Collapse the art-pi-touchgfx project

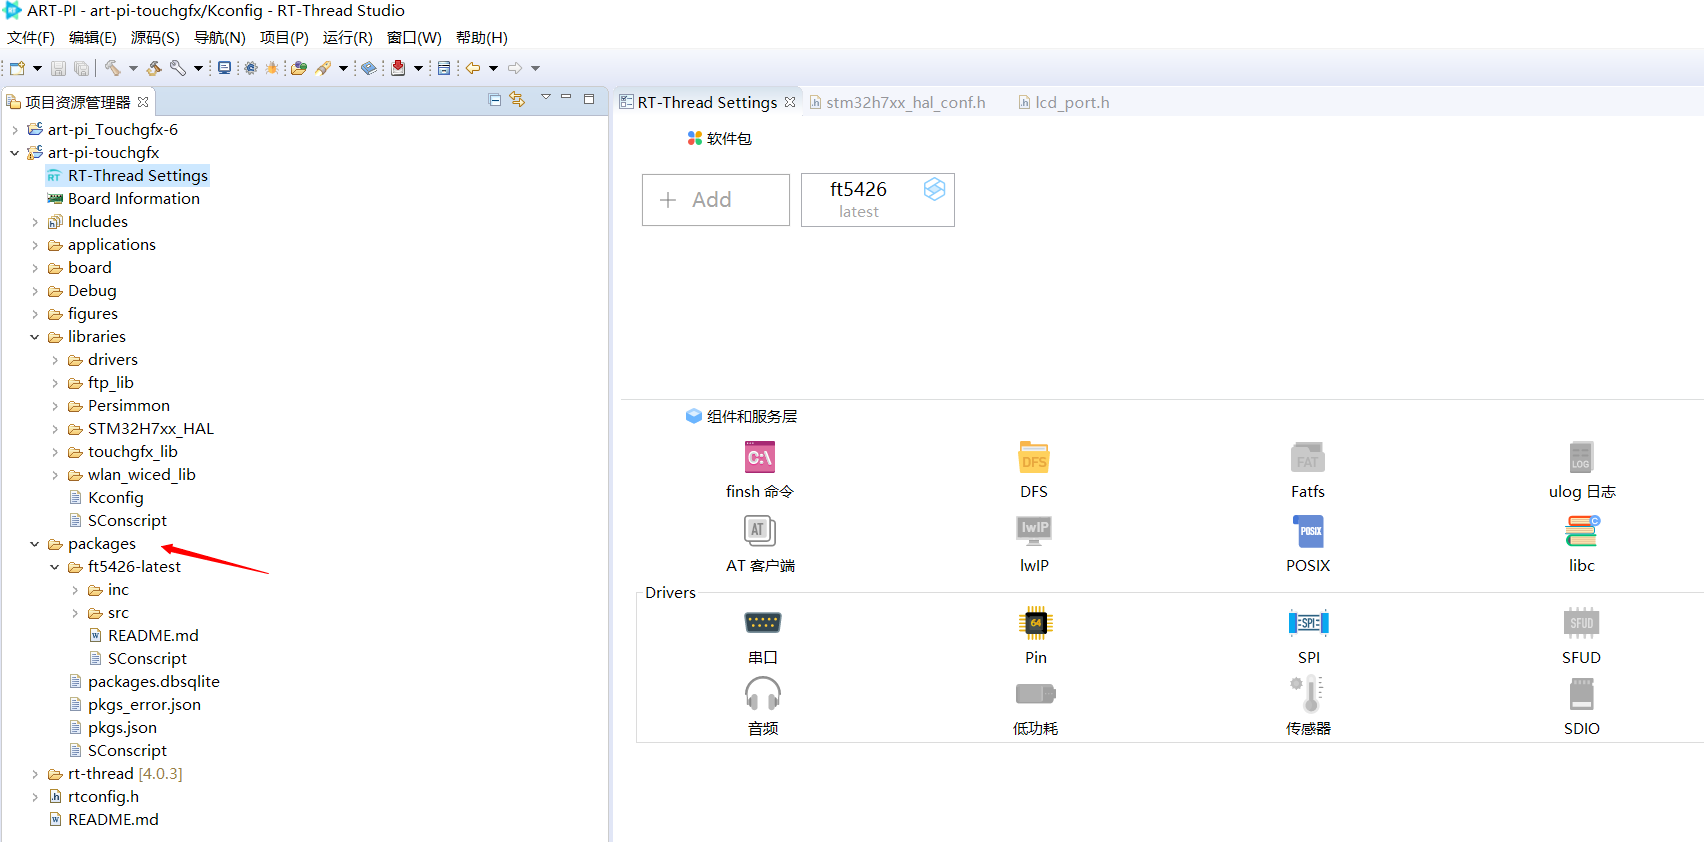click(x=15, y=153)
